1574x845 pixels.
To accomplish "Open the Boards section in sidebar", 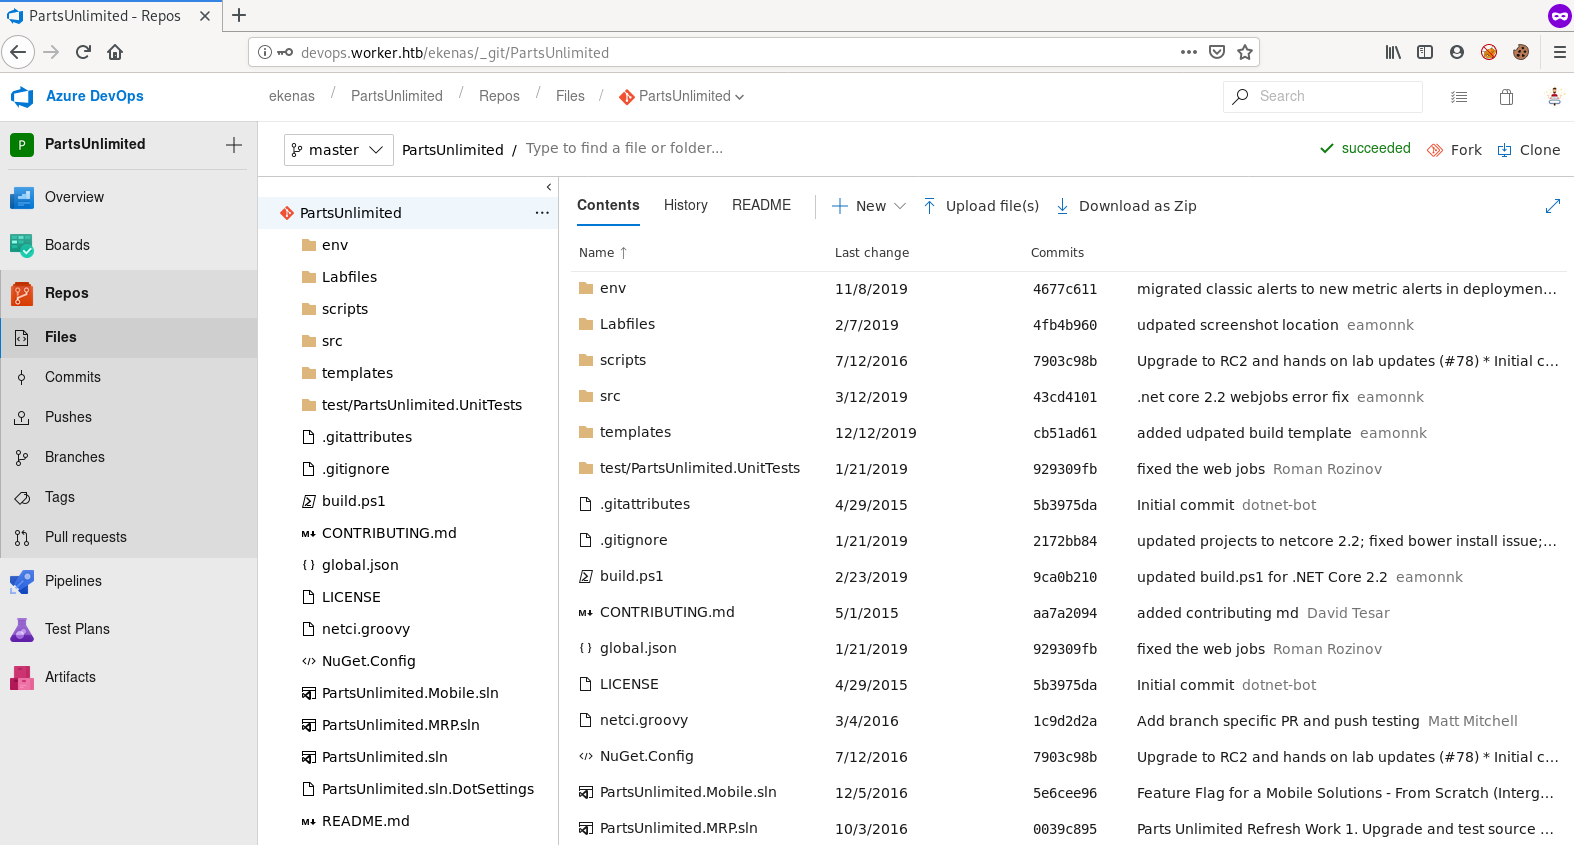I will tap(67, 245).
